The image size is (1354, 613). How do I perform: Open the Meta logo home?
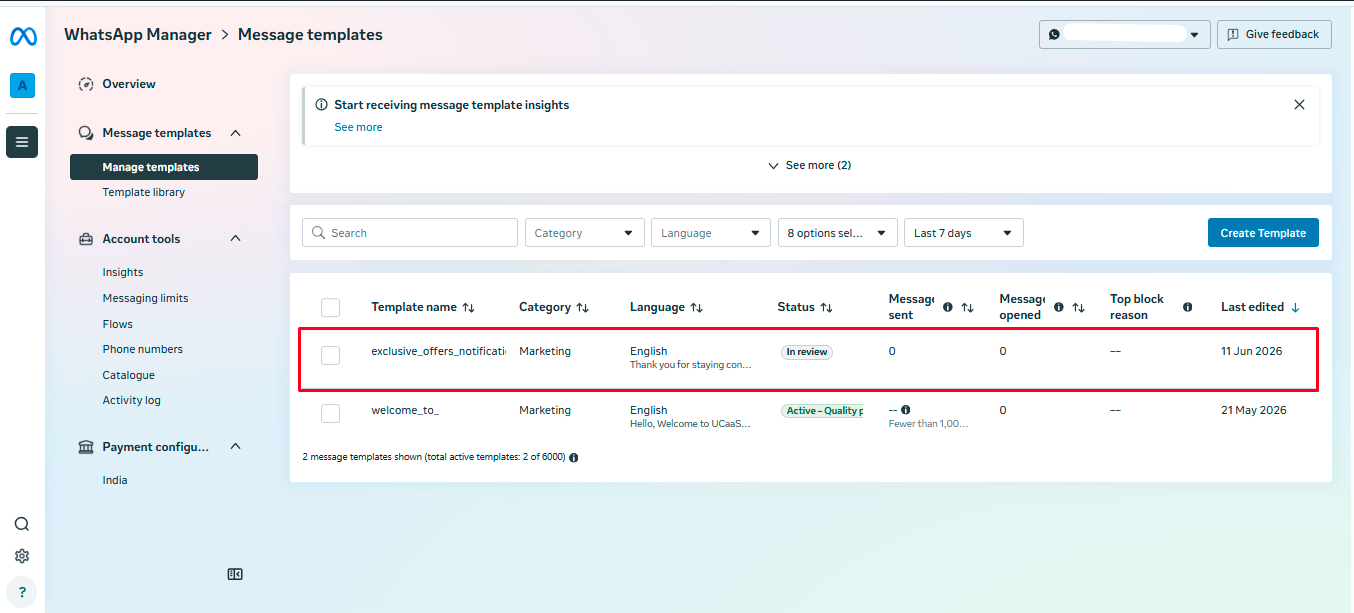[22, 36]
